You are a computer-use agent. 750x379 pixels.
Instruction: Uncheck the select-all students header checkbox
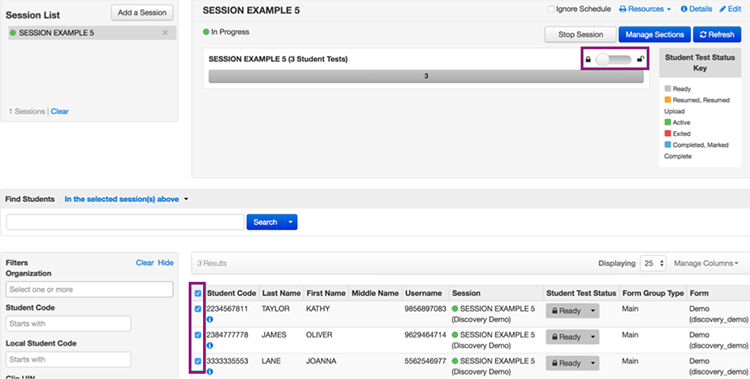[198, 293]
